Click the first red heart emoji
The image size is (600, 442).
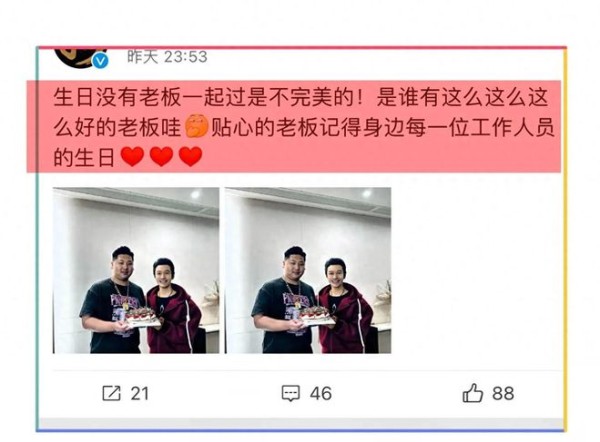(132, 156)
